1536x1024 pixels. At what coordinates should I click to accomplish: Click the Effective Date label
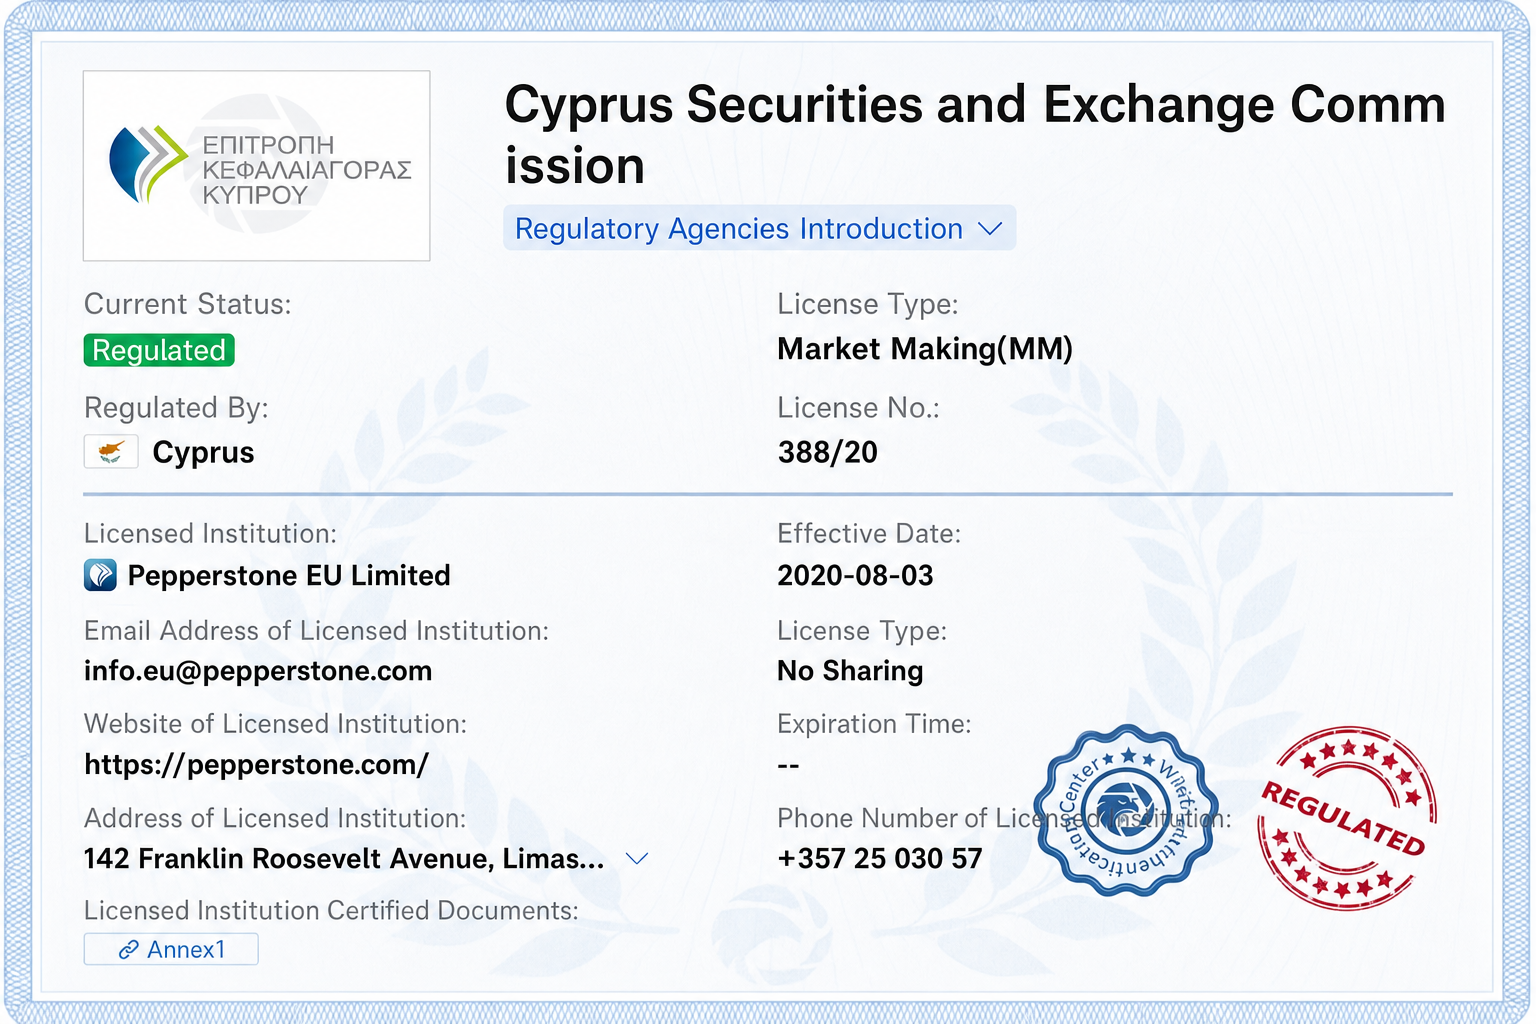[x=869, y=534]
